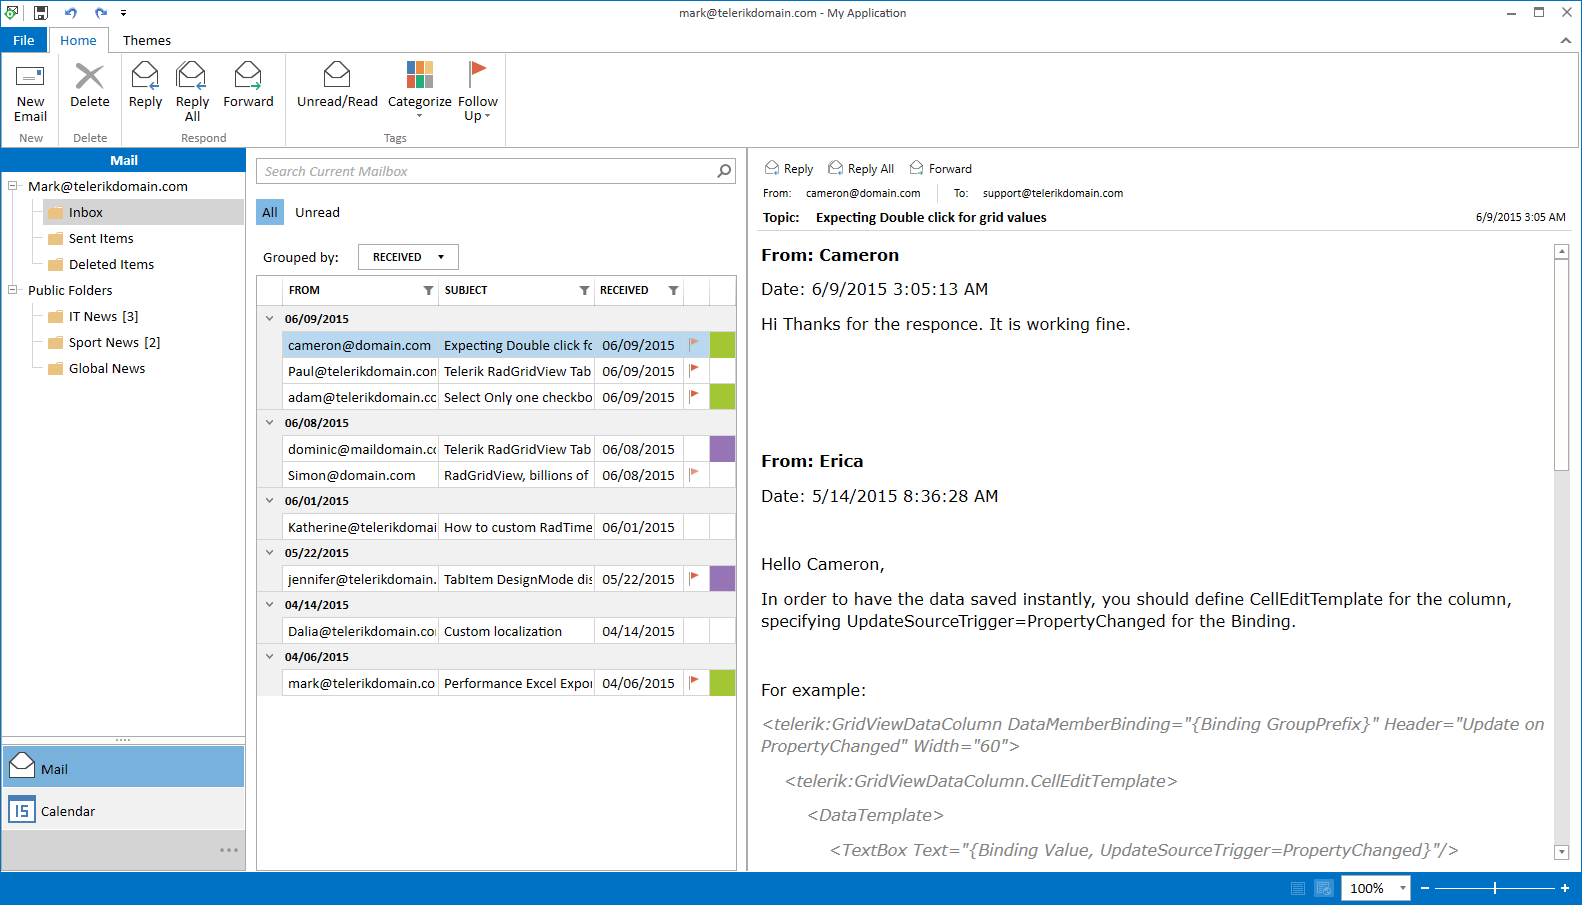The image size is (1582, 905).
Task: Open the Deleted Items folder
Action: pos(111,264)
